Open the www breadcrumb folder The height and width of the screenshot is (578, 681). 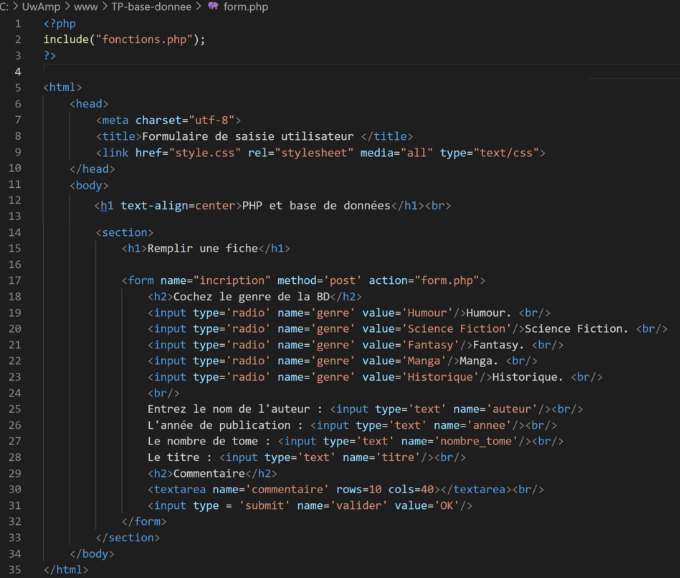[x=84, y=7]
